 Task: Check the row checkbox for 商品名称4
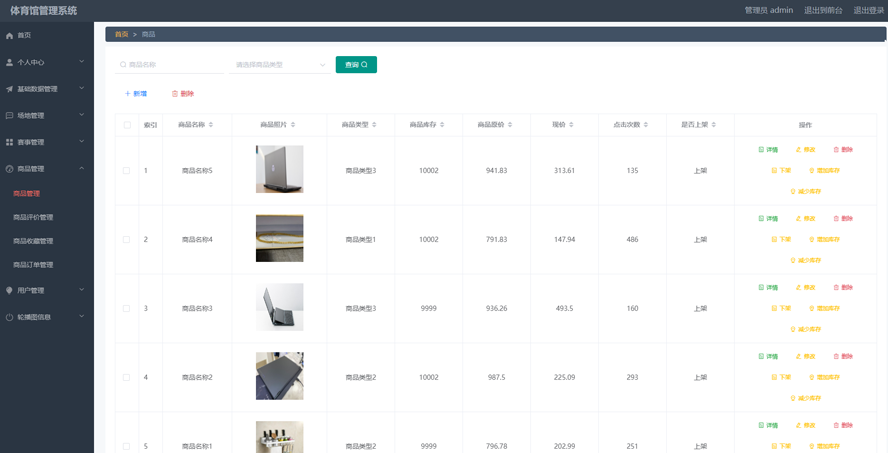pos(126,240)
